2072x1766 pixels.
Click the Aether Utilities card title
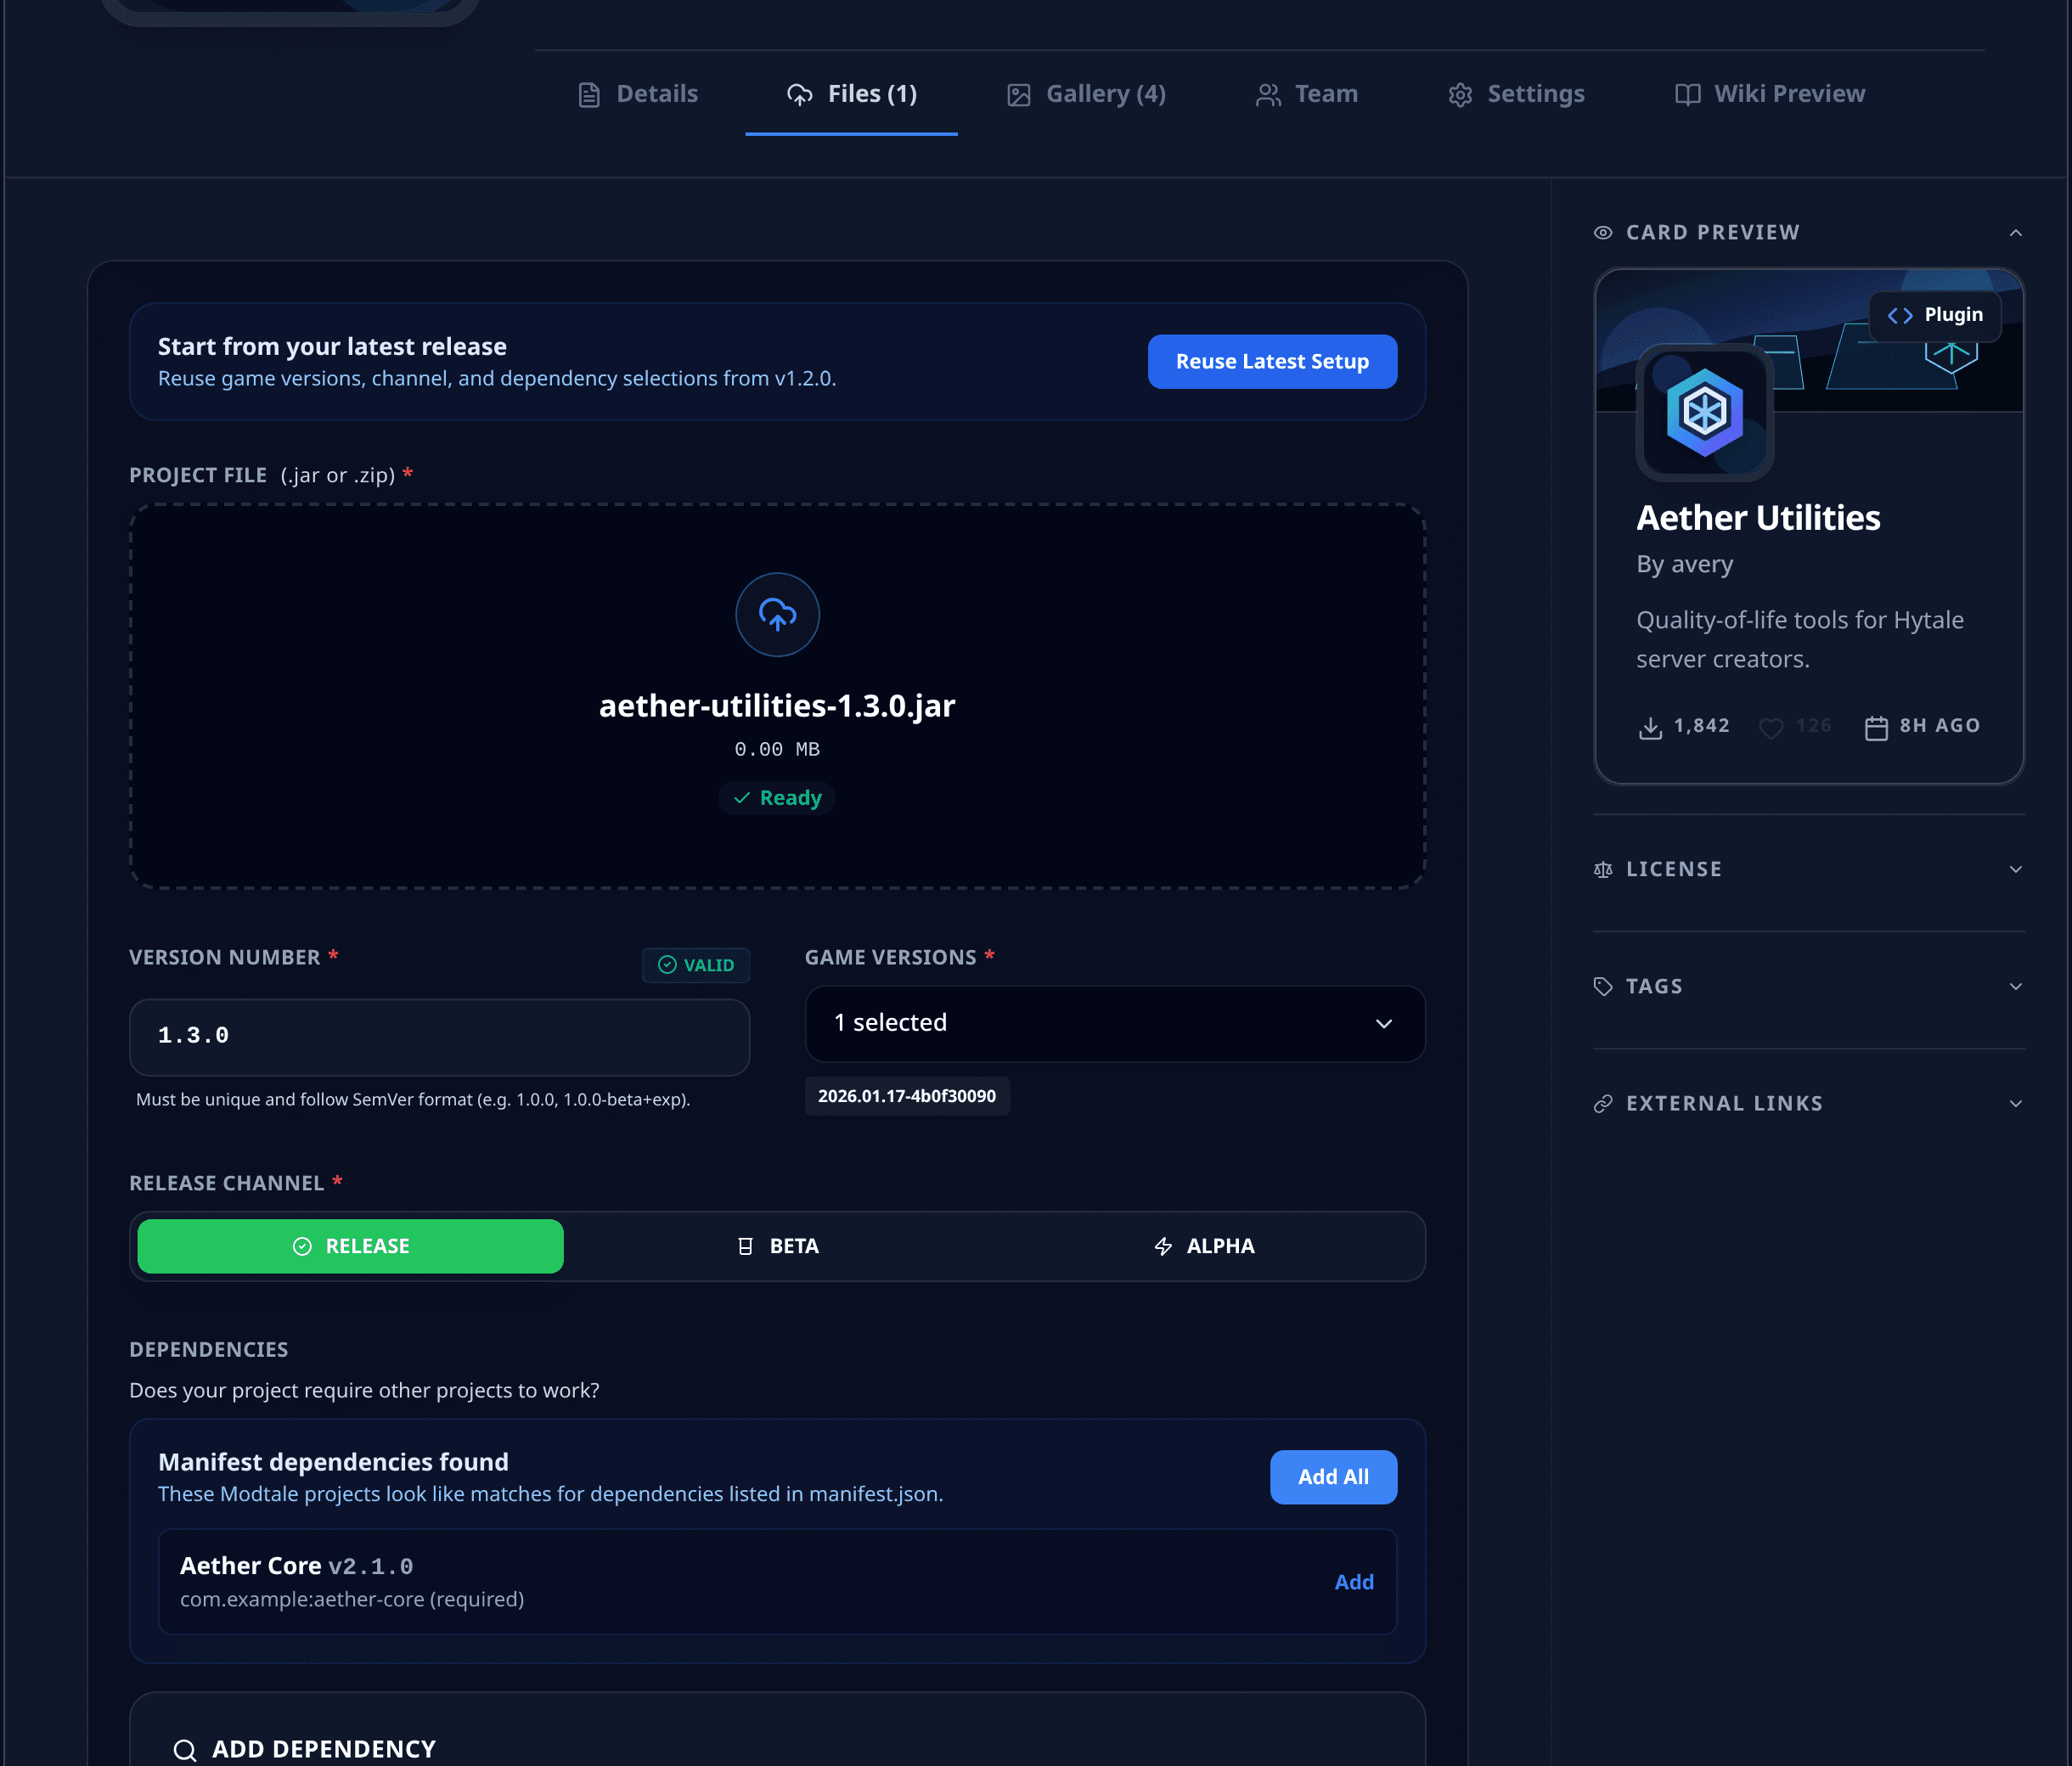[1758, 518]
